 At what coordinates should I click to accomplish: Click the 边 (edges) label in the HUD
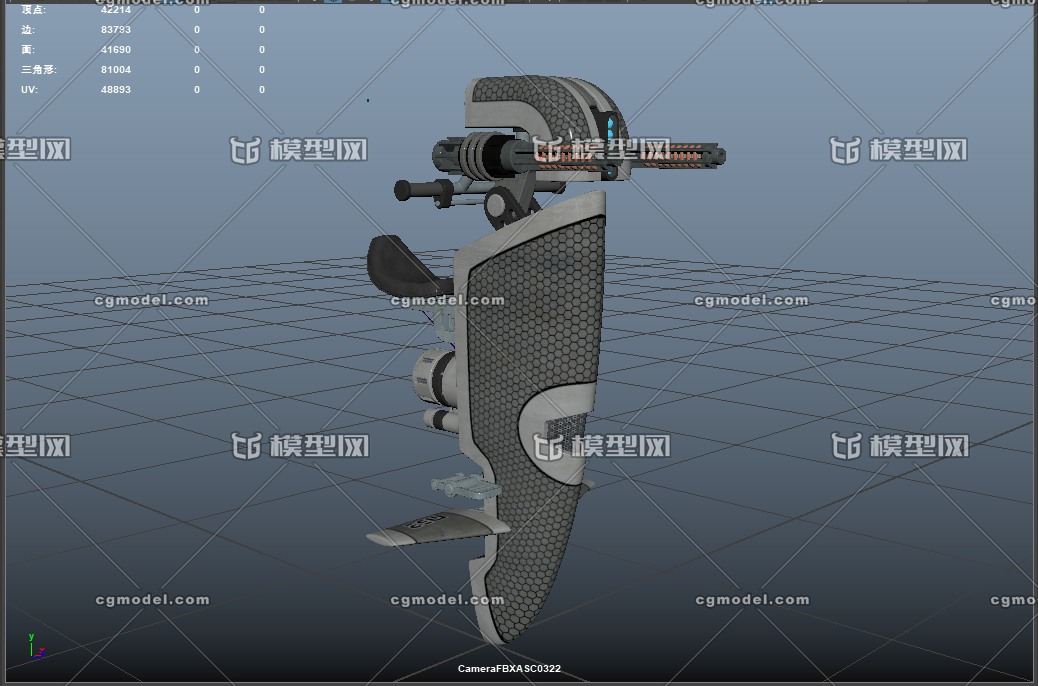tap(26, 30)
